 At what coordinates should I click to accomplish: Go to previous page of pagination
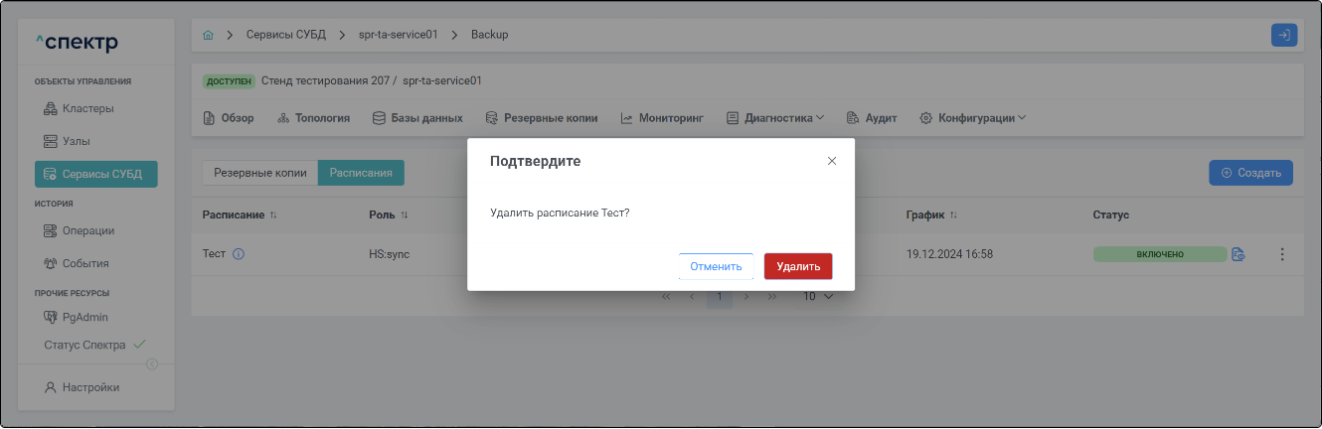691,297
